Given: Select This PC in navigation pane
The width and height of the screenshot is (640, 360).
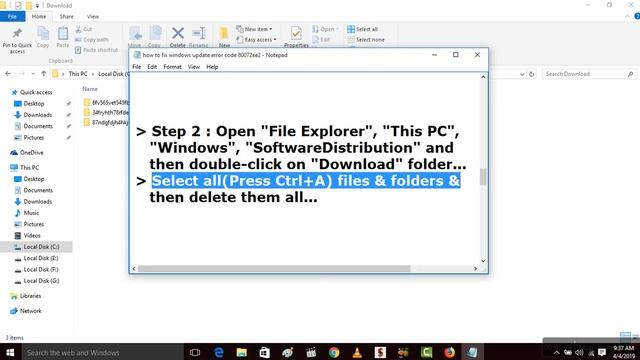Looking at the screenshot, I should point(29,168).
